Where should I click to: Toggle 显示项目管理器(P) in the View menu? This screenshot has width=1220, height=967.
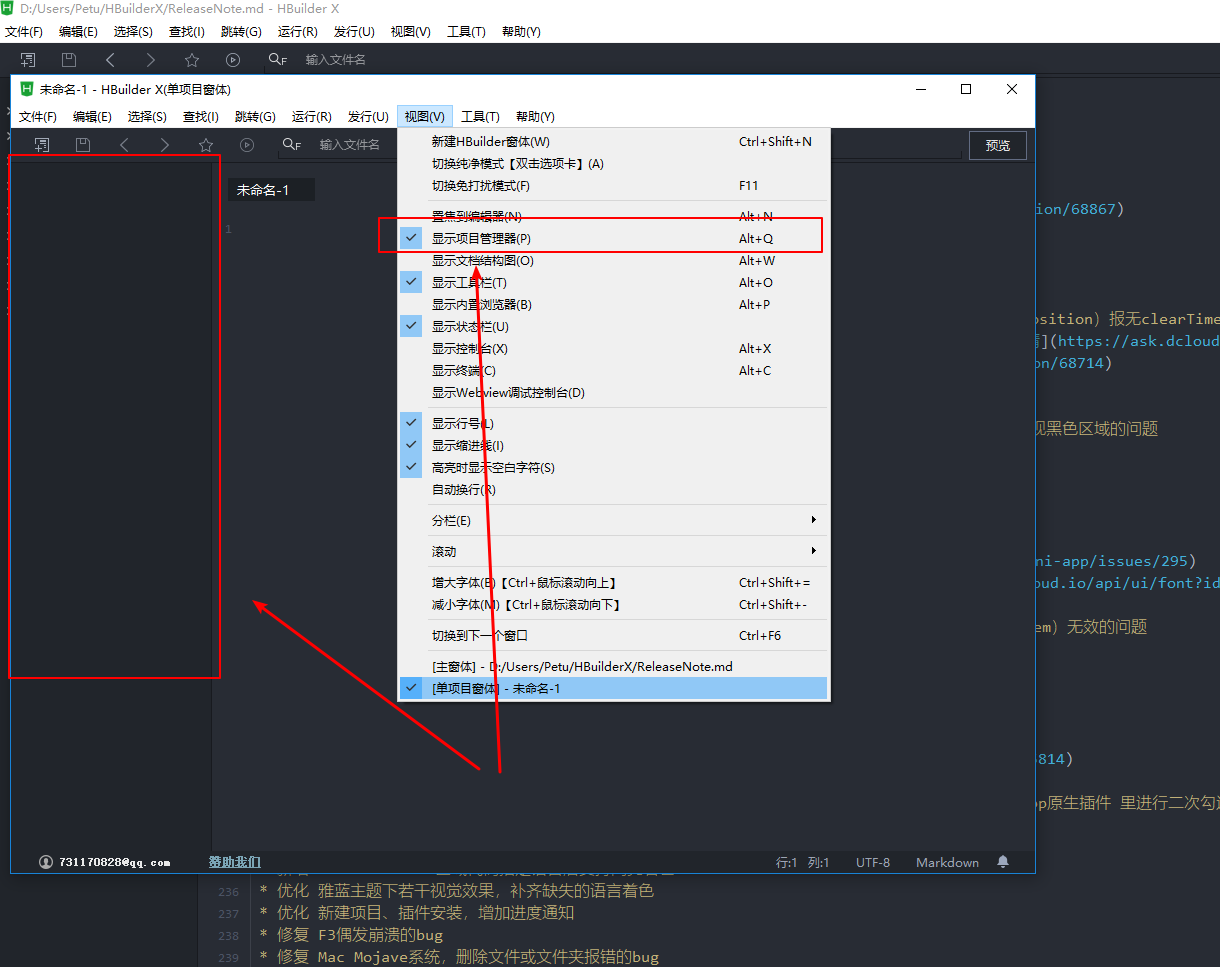[x=613, y=239]
